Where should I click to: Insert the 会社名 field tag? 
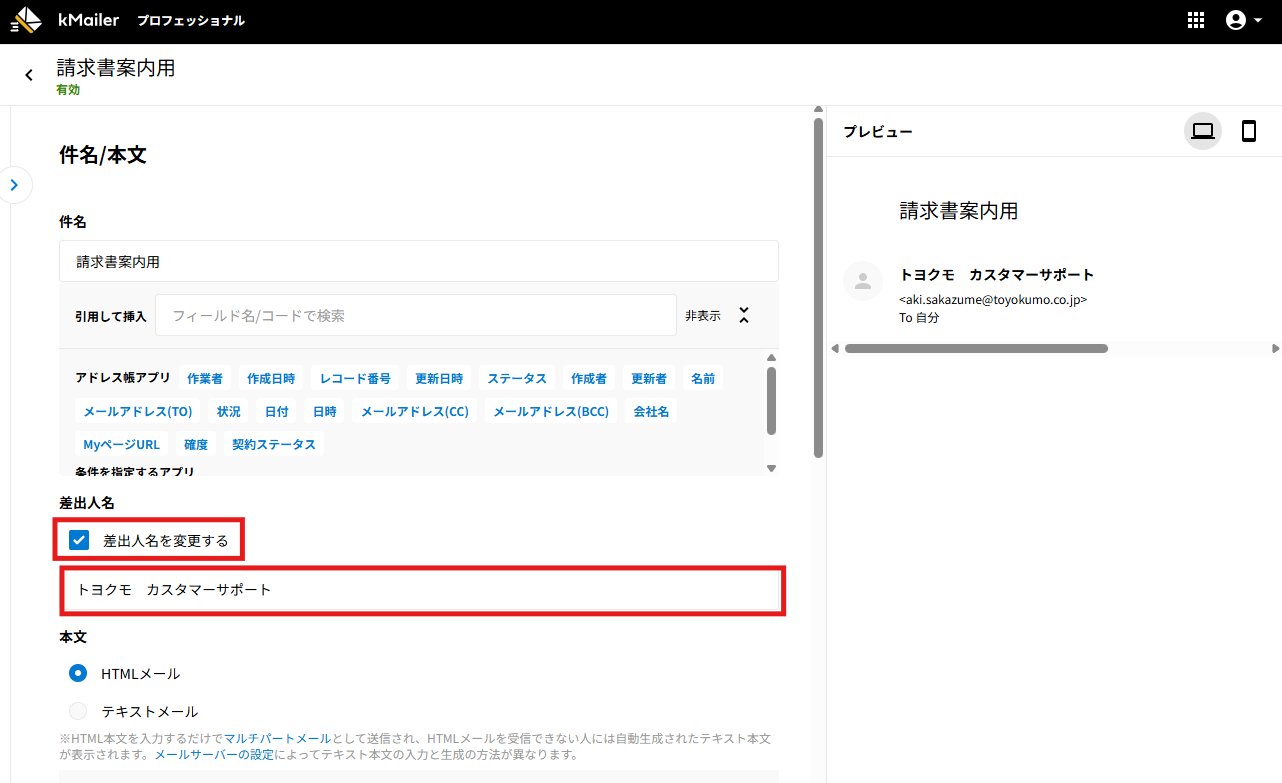click(x=651, y=411)
